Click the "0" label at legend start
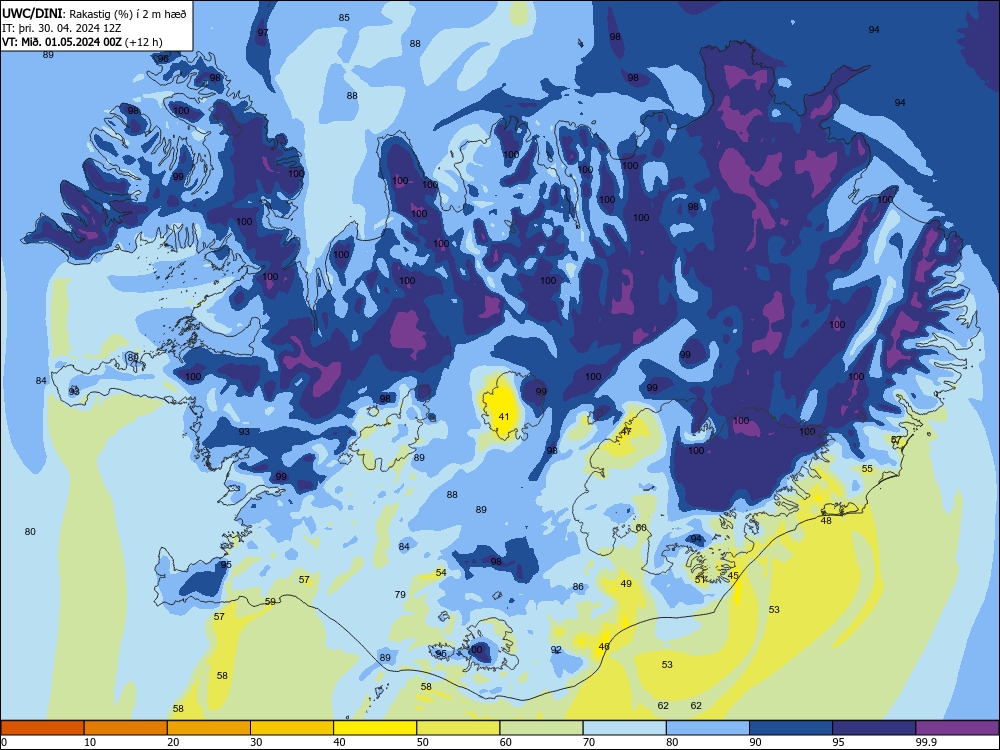The height and width of the screenshot is (750, 1000). [x=4, y=742]
